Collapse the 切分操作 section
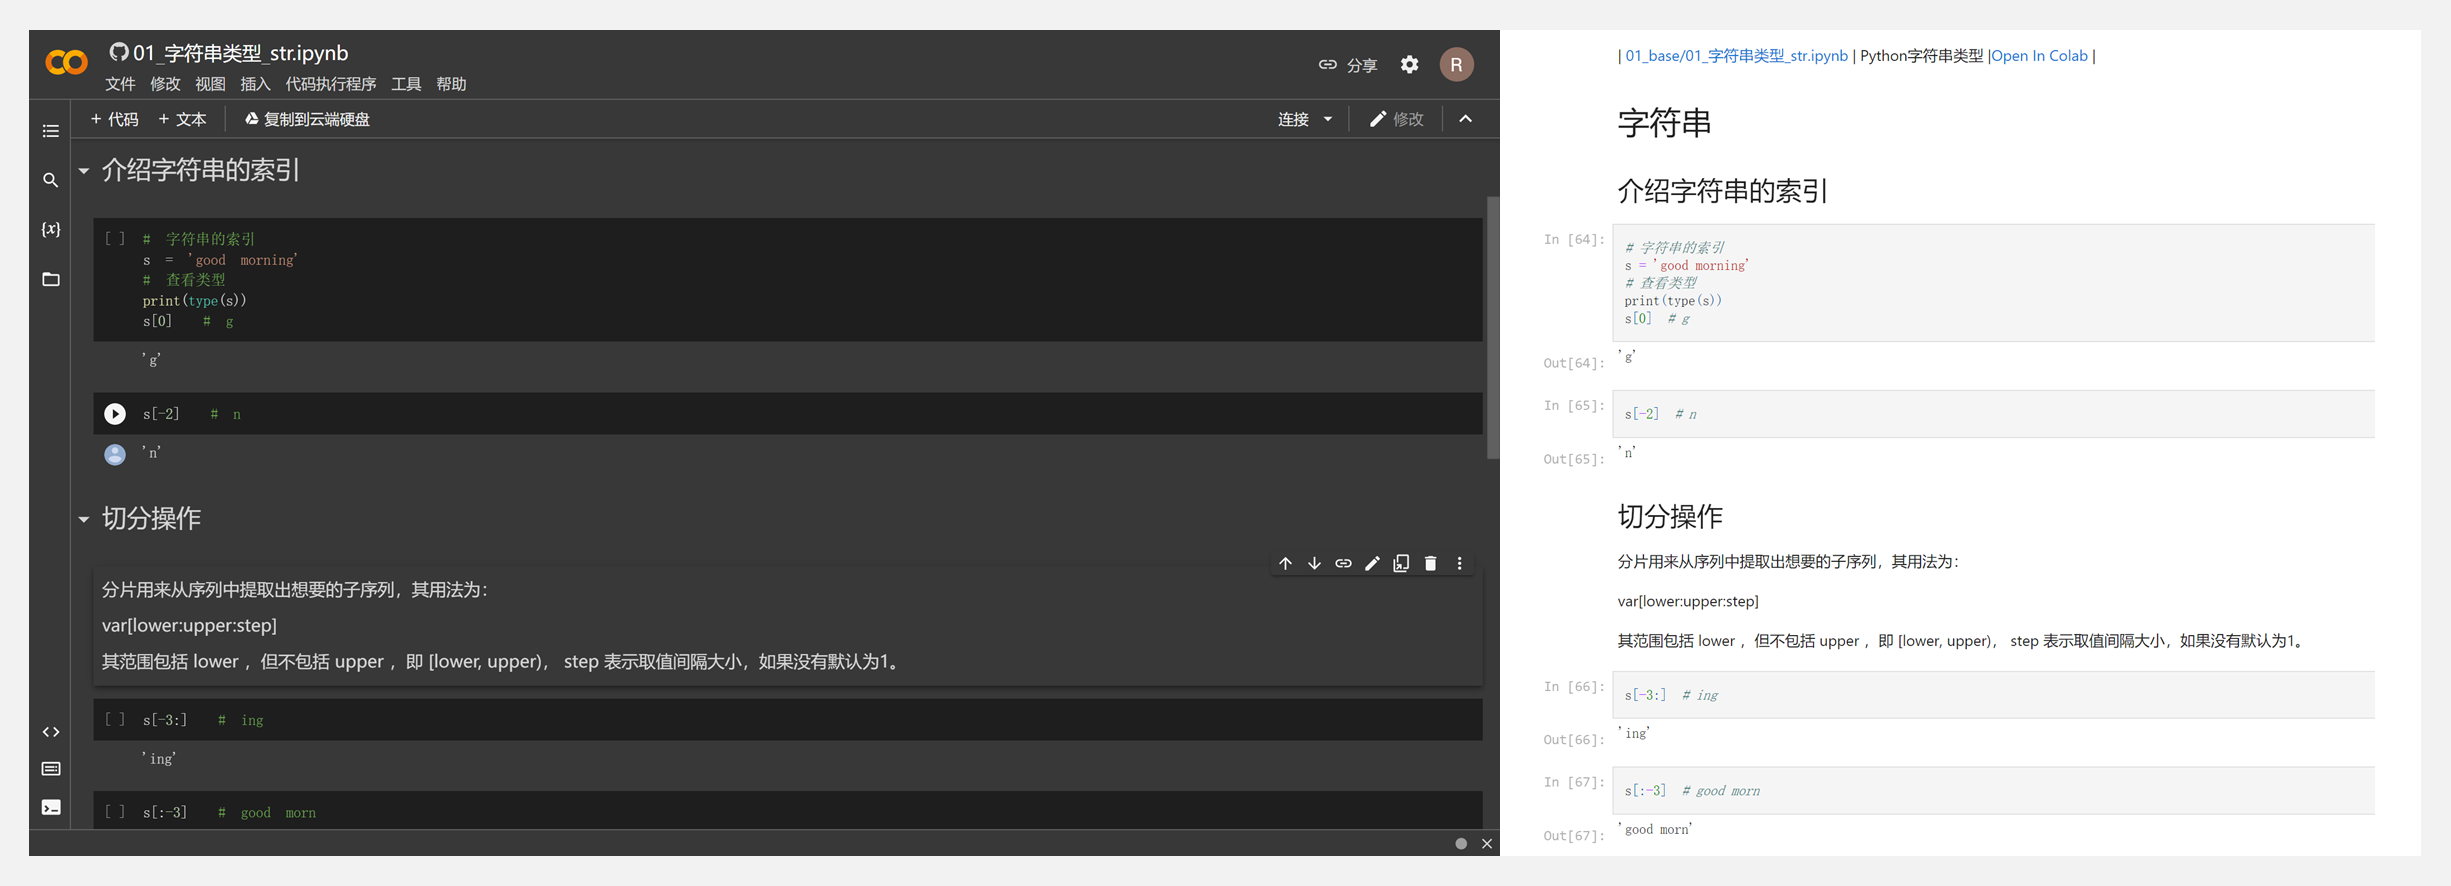Viewport: 2451px width, 886px height. pyautogui.click(x=84, y=519)
